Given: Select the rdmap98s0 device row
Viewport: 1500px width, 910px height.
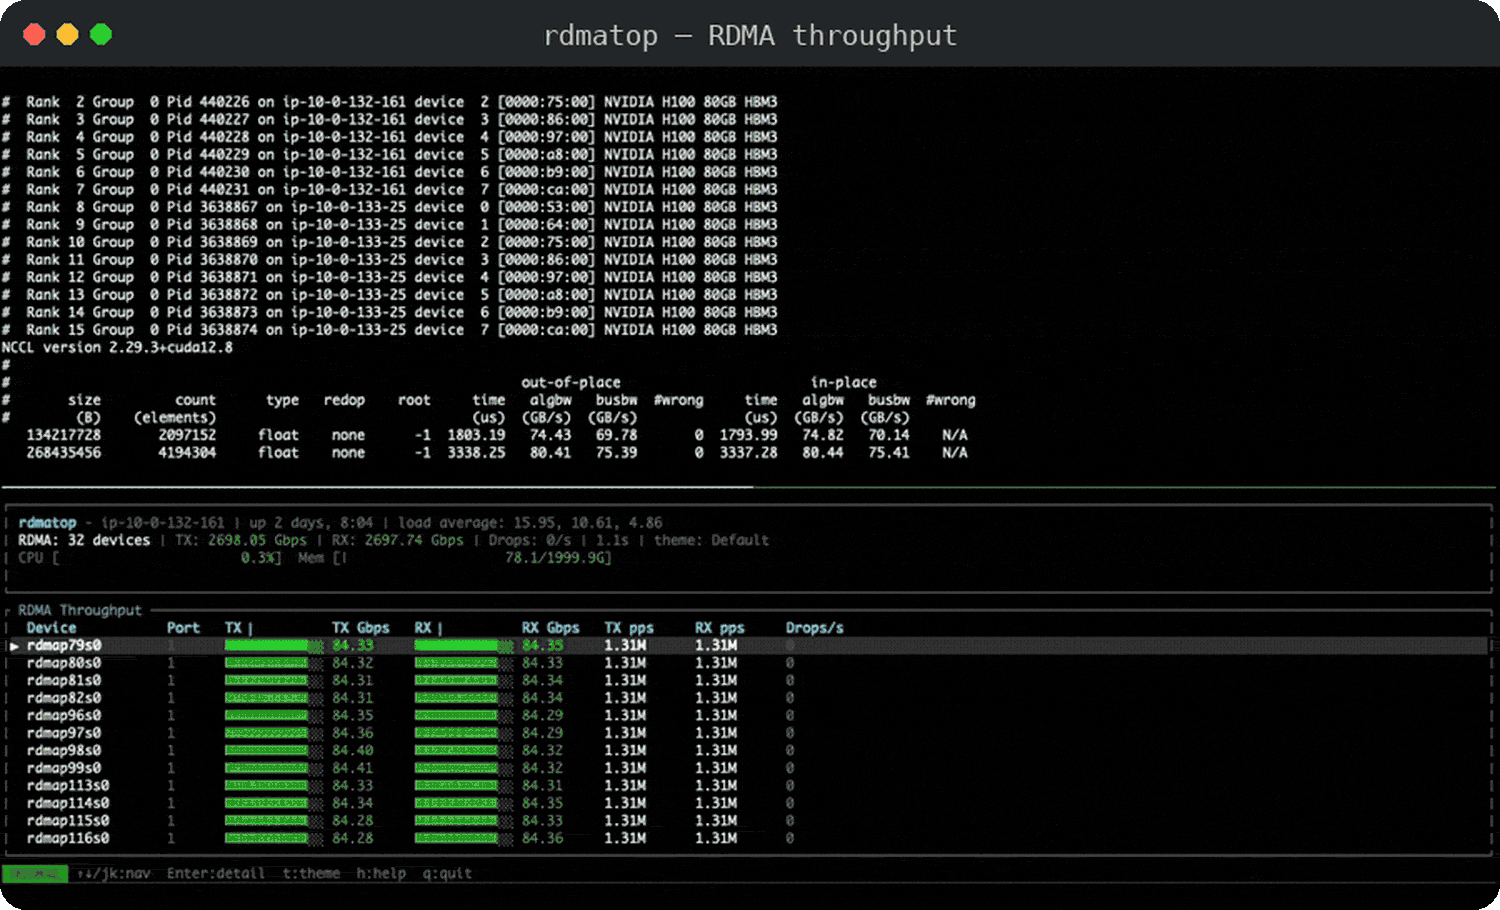Looking at the screenshot, I should coord(748,751).
